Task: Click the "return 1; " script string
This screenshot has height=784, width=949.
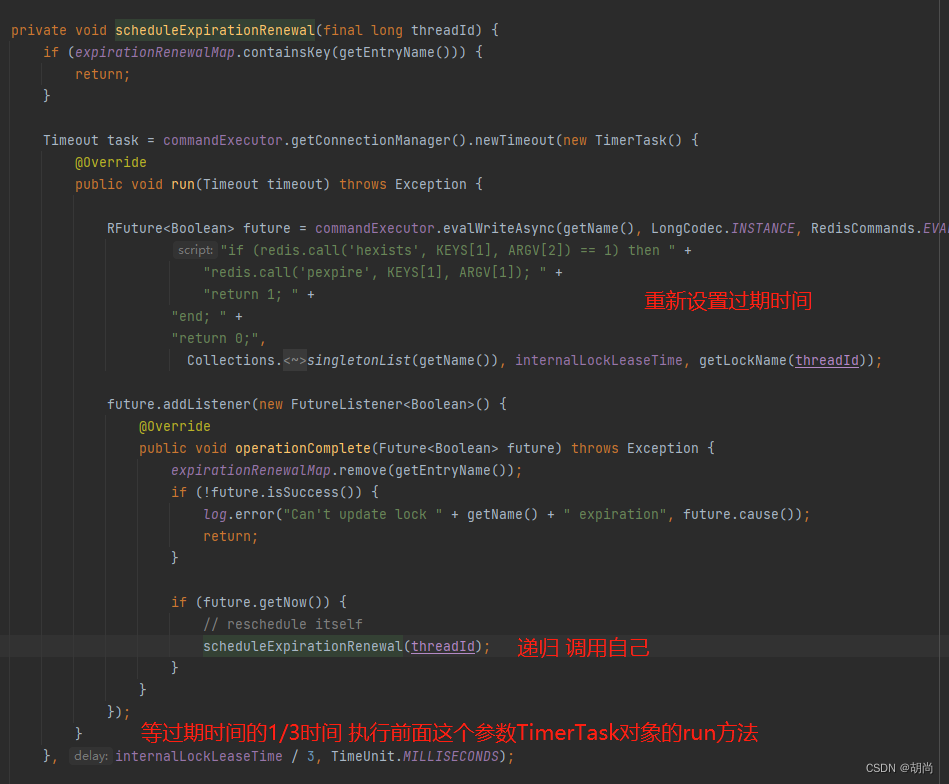Action: (251, 294)
